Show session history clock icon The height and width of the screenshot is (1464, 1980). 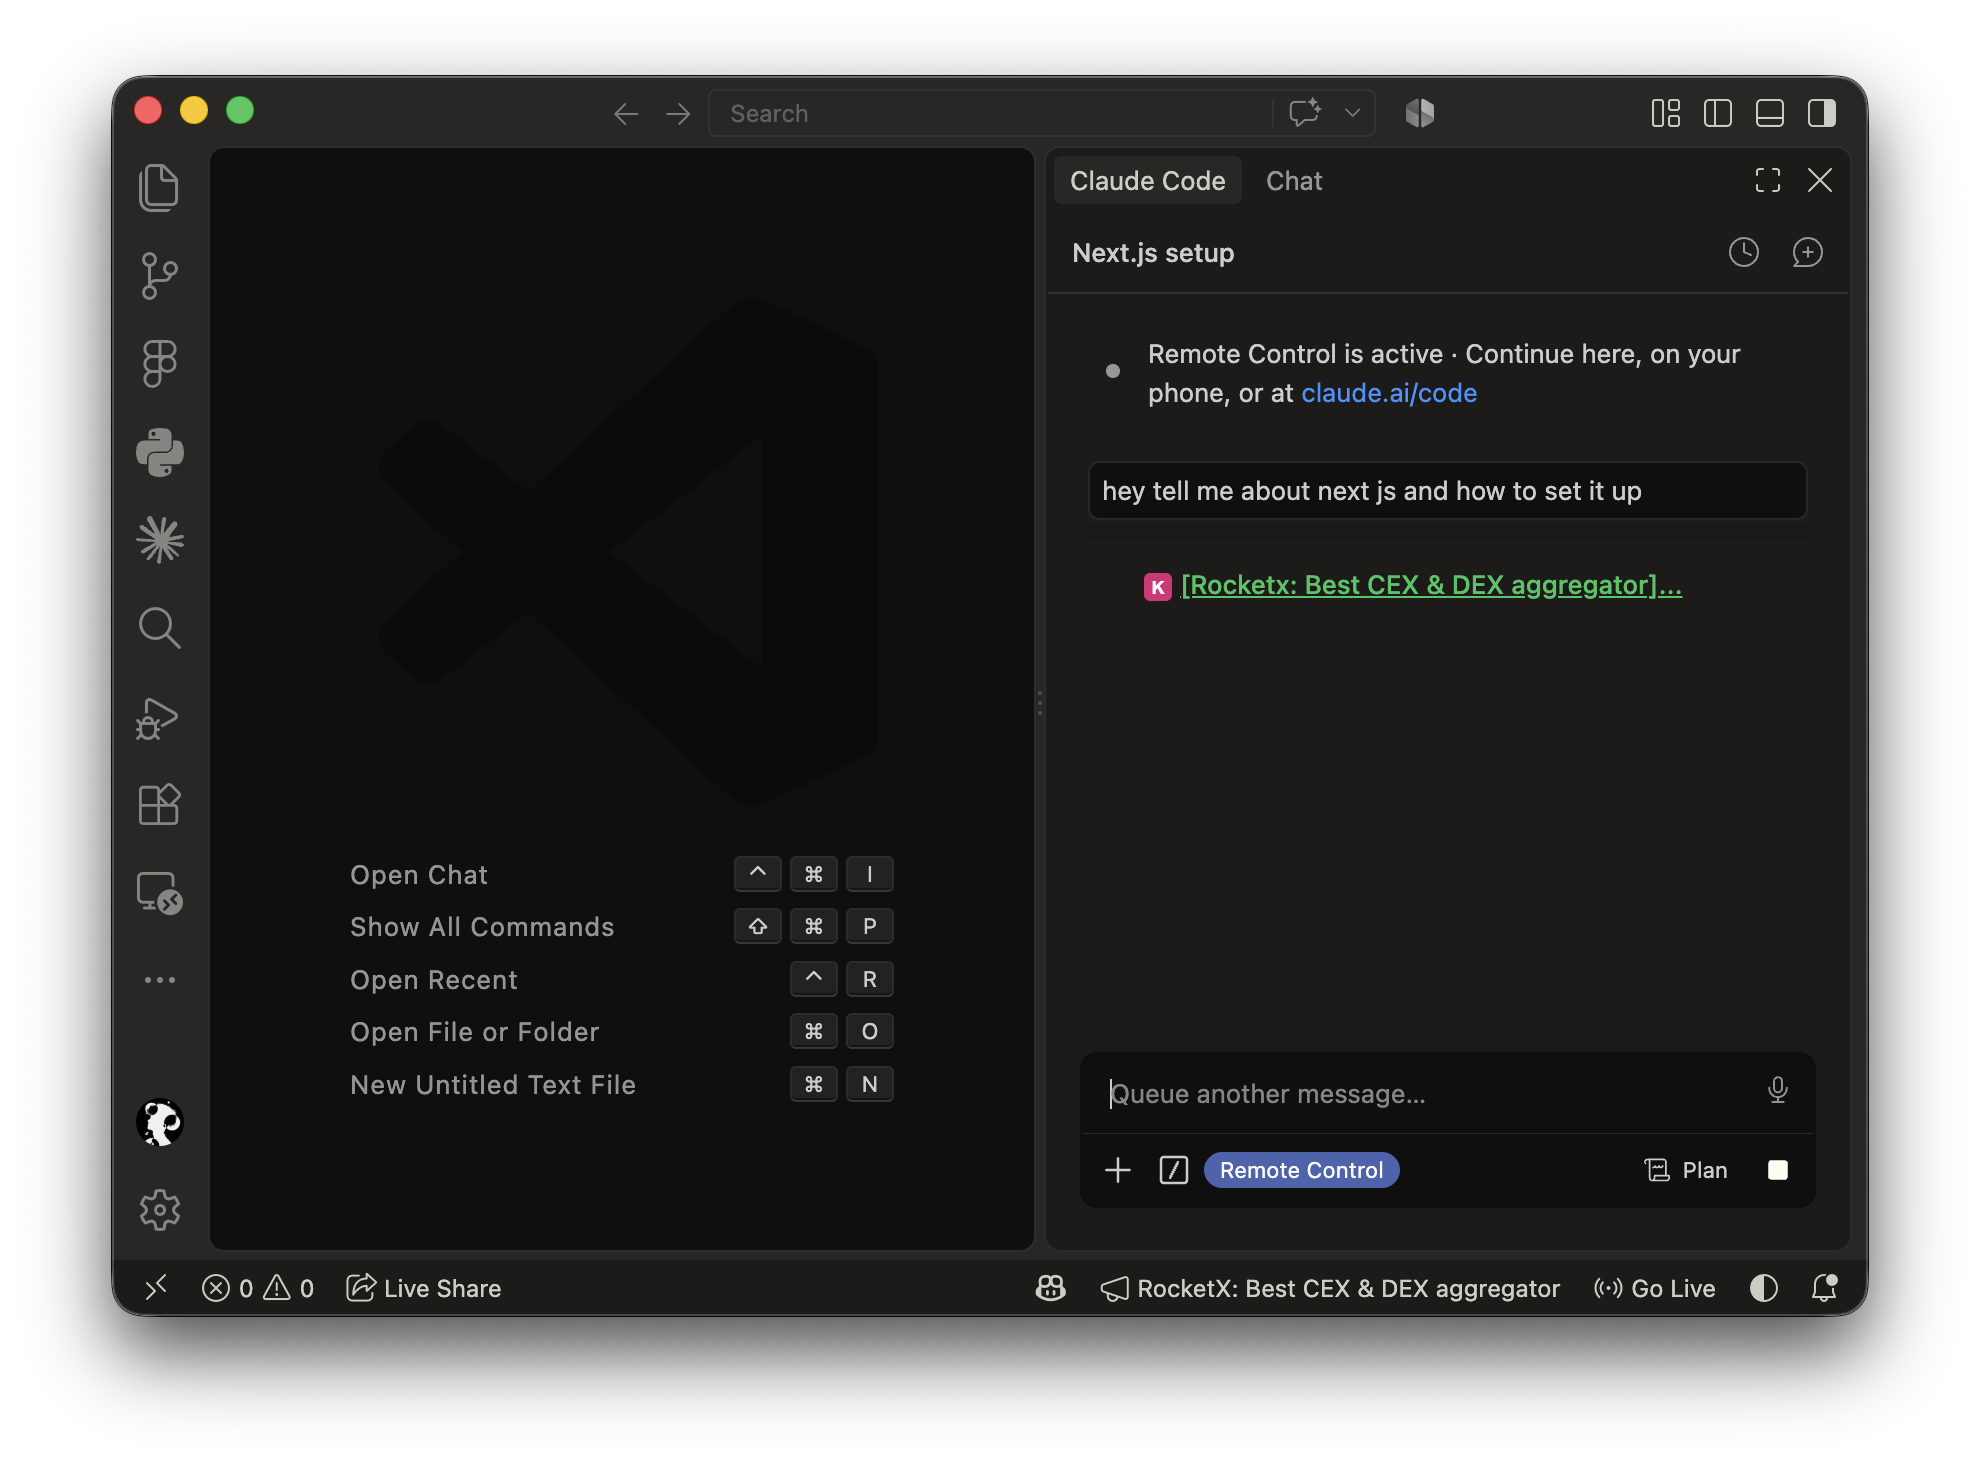click(x=1743, y=252)
